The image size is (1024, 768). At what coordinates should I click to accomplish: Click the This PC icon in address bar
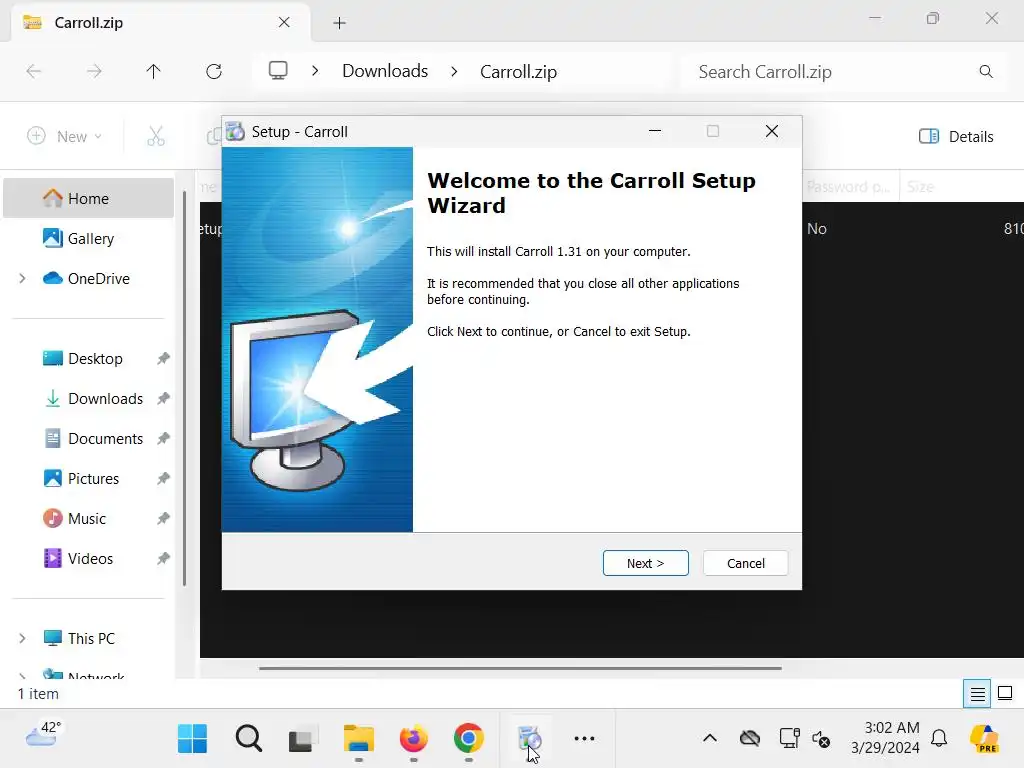pos(278,71)
